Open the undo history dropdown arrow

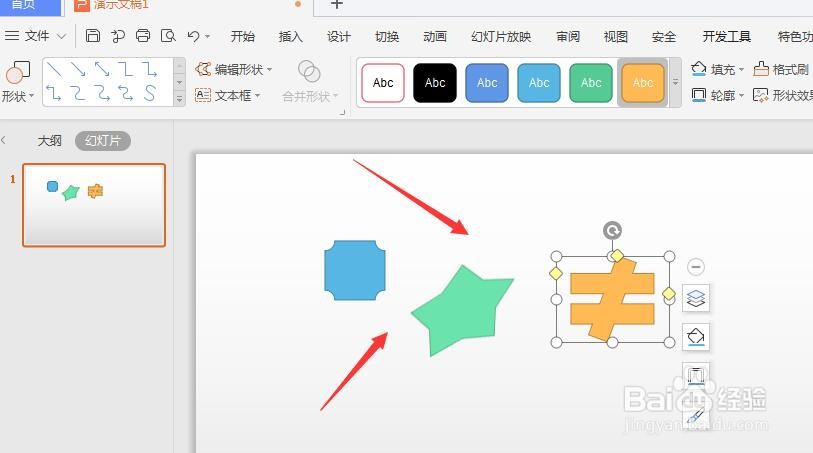[207, 36]
